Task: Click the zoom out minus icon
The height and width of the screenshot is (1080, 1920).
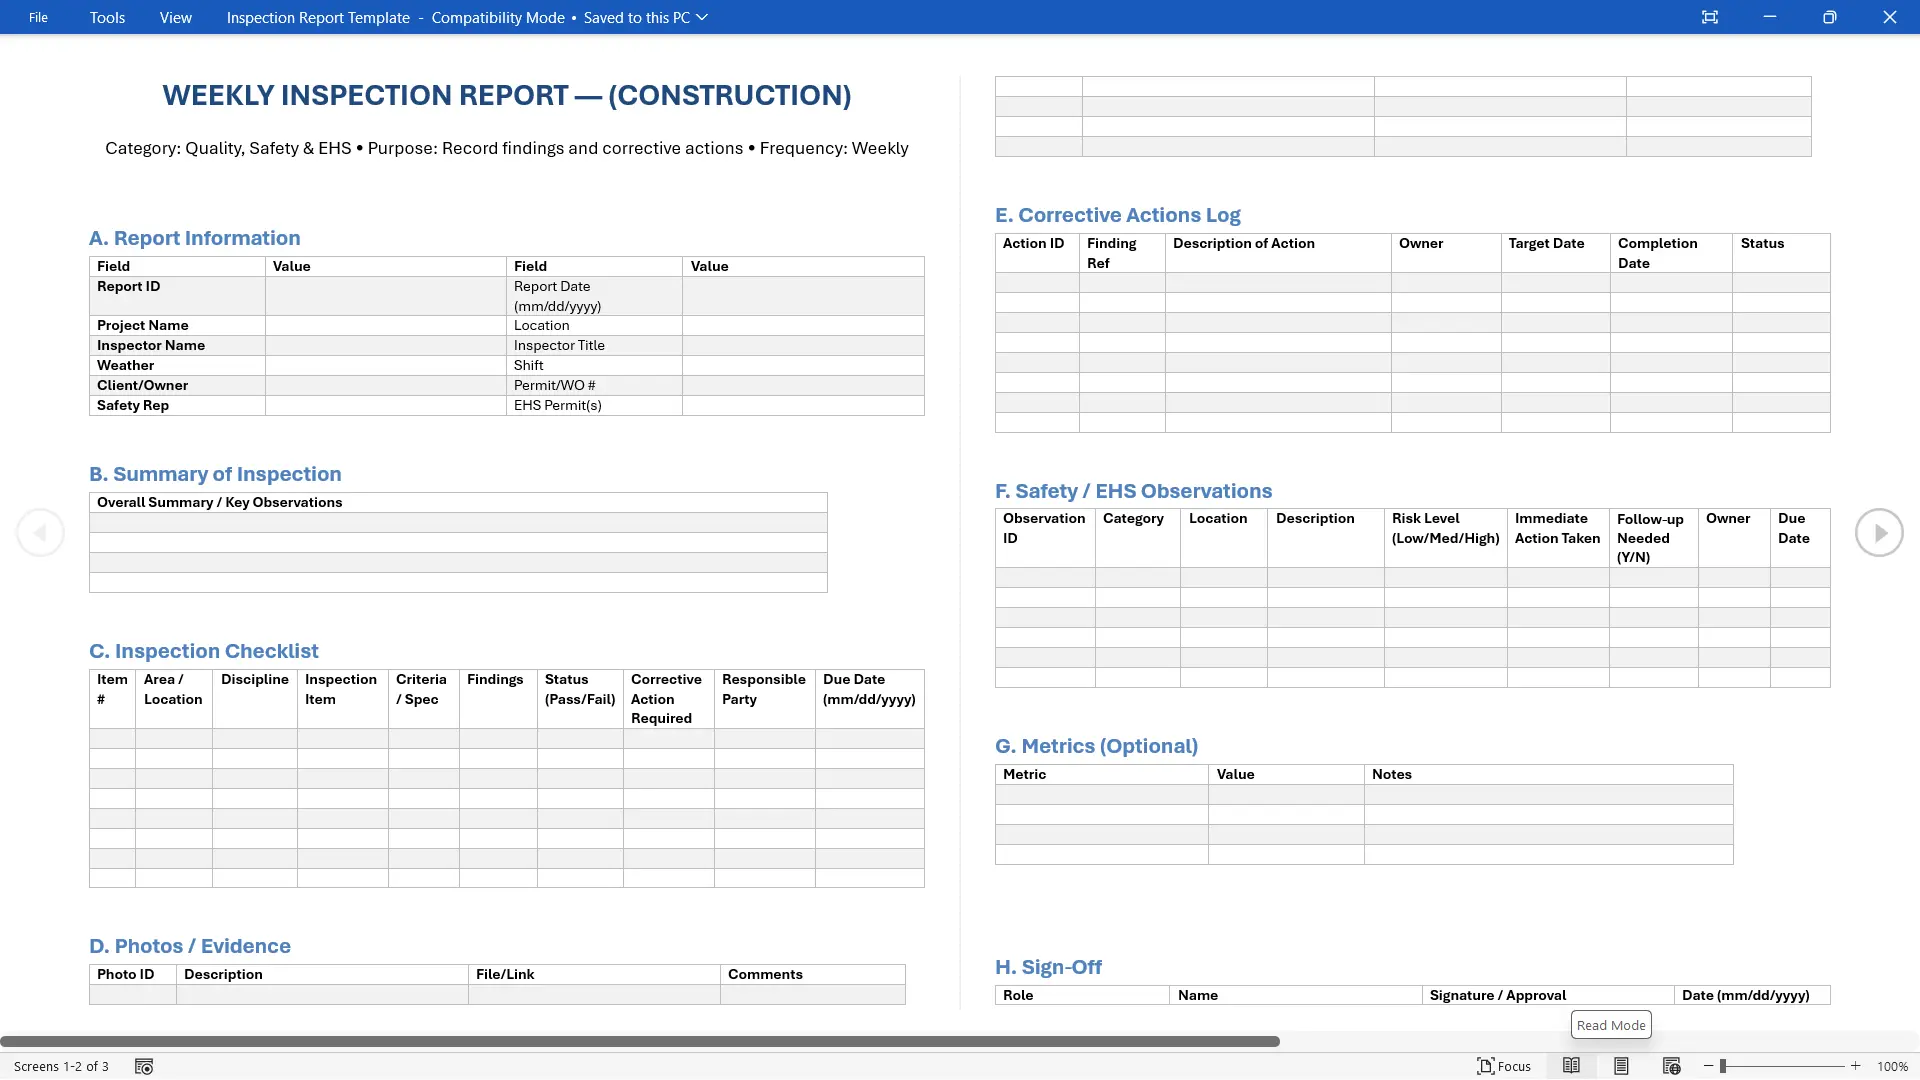Action: (x=1708, y=1066)
